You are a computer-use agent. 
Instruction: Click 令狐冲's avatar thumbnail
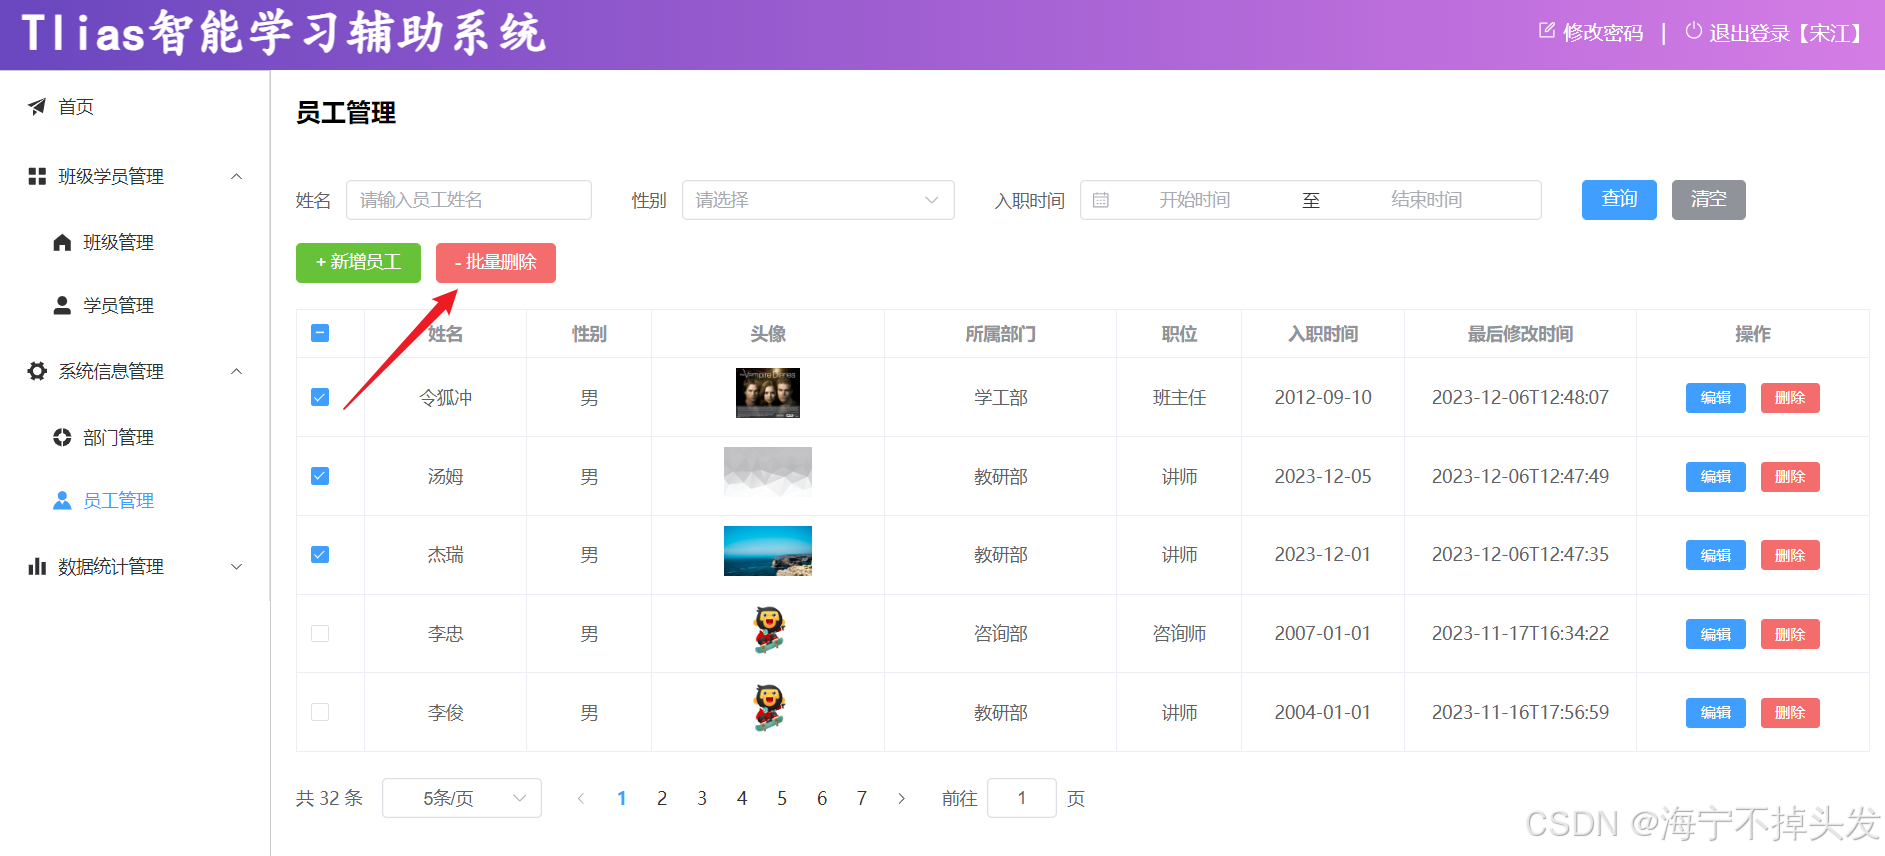[x=768, y=393]
